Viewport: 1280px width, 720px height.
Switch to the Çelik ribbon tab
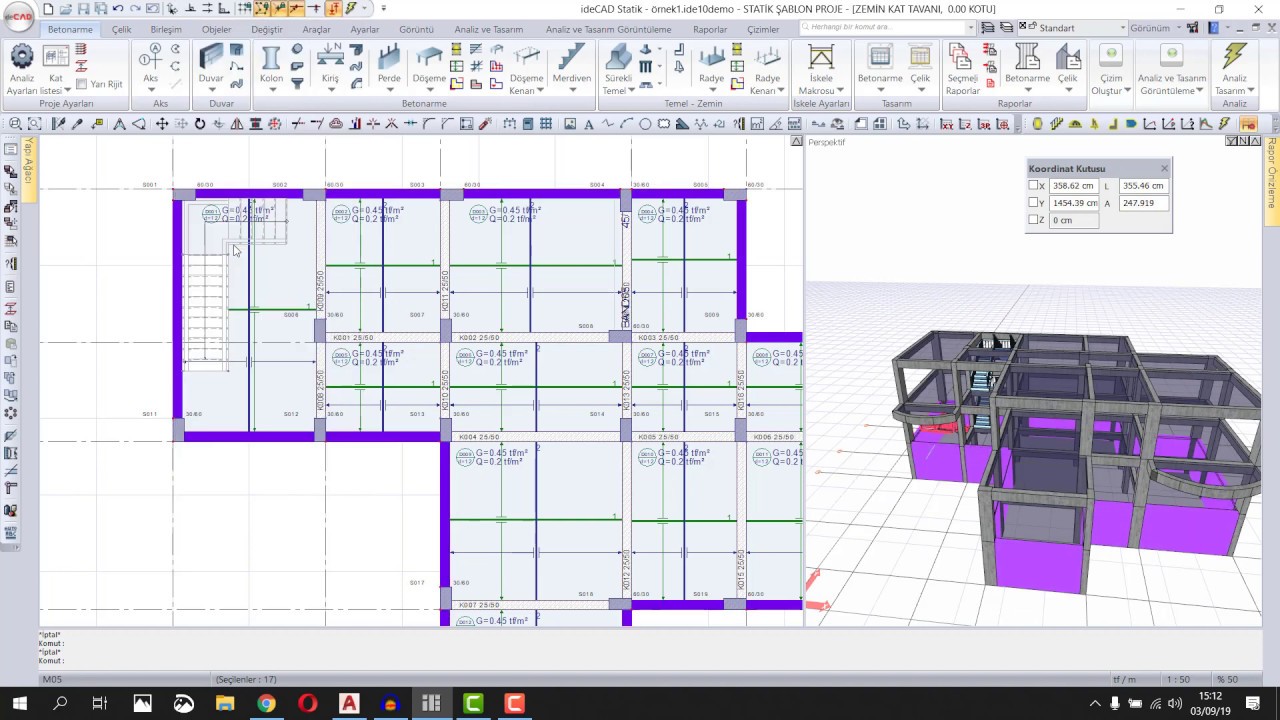(x=121, y=29)
